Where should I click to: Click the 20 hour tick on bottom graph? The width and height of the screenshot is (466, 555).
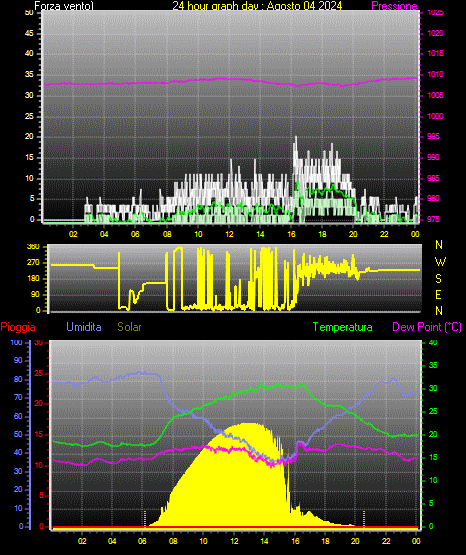coord(355,541)
